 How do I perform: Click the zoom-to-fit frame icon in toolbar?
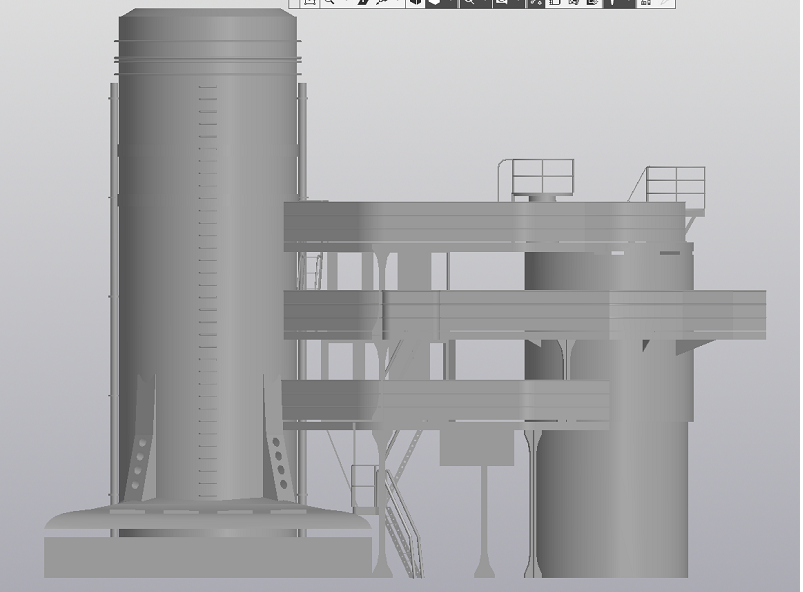pyautogui.click(x=310, y=3)
